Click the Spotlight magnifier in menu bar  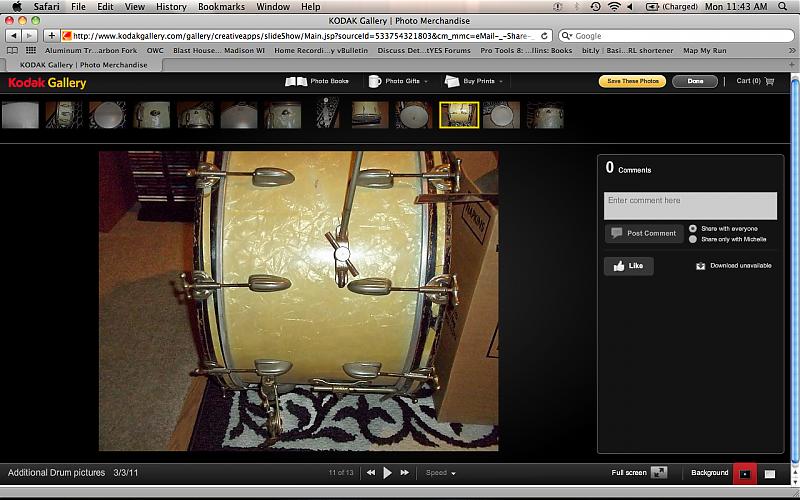[x=787, y=6]
